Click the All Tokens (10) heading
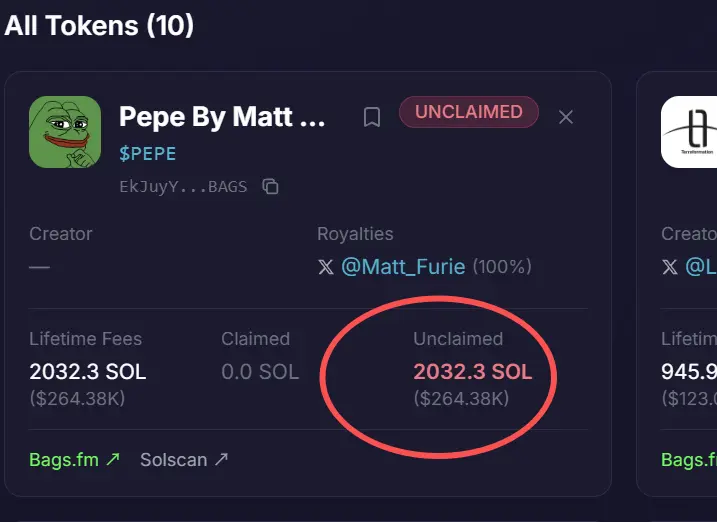 pos(99,25)
